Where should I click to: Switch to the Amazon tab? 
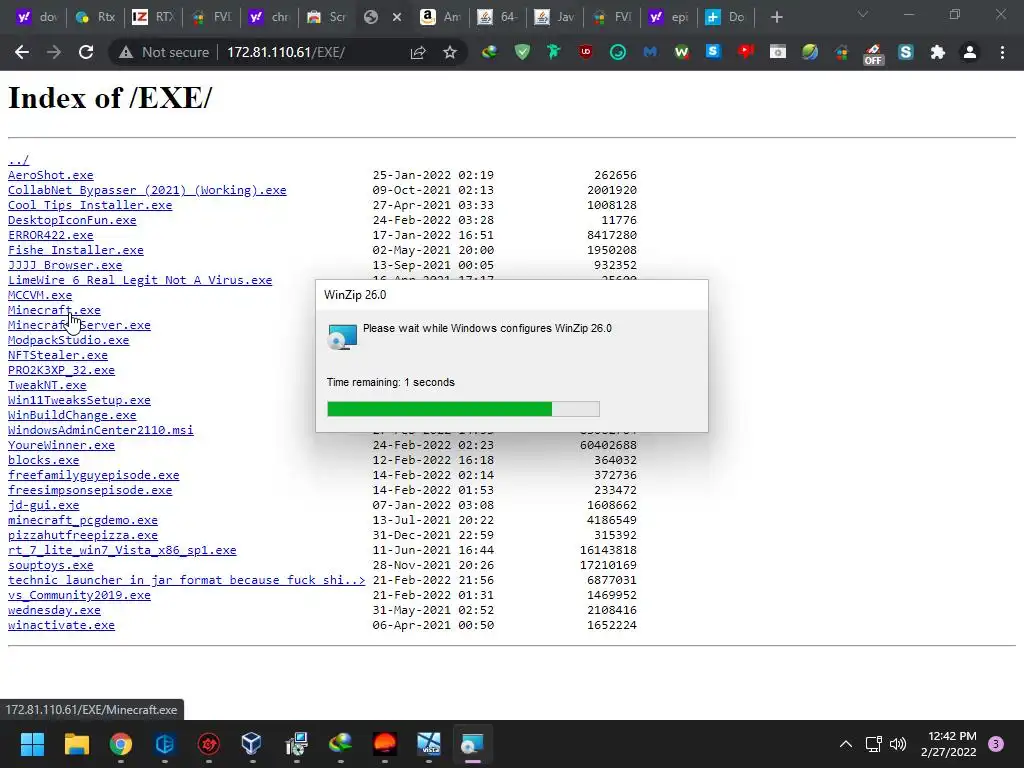[x=440, y=18]
